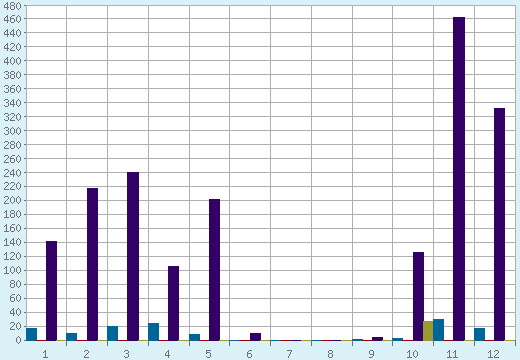The height and width of the screenshot is (360, 520).
Task: Click the x-axis label 12
Action: [x=493, y=354]
